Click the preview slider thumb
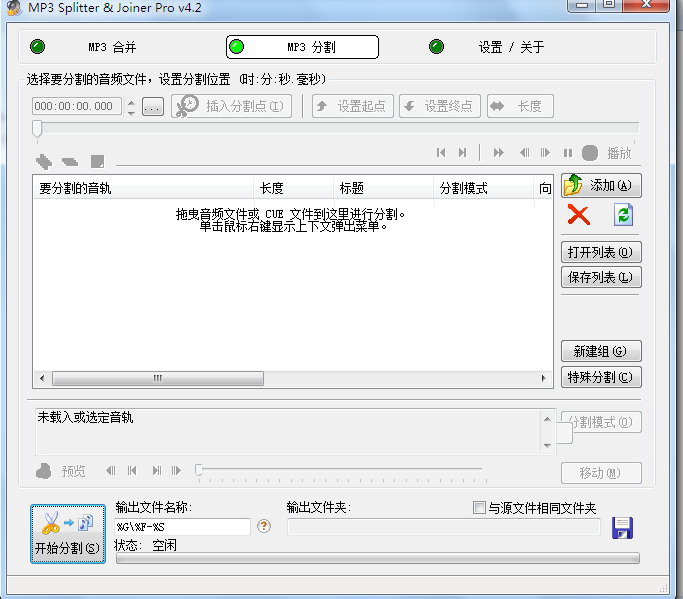 (199, 470)
